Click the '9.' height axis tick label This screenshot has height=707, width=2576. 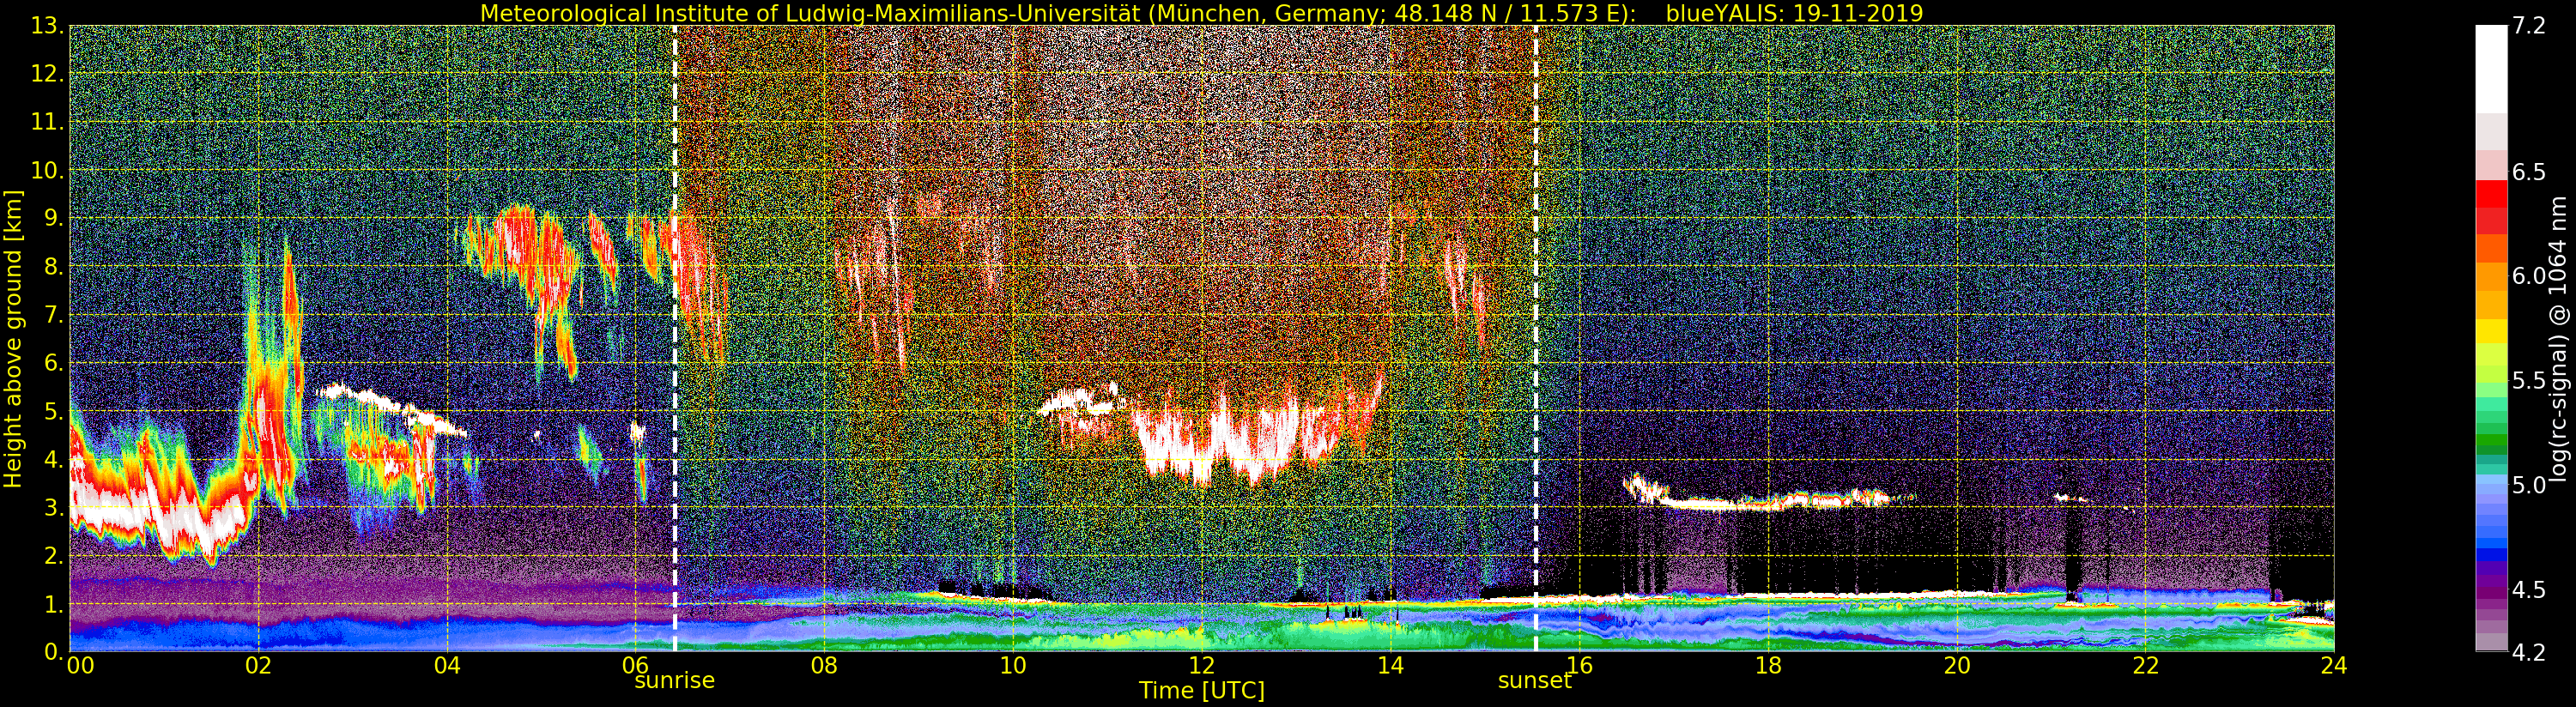click(x=54, y=219)
